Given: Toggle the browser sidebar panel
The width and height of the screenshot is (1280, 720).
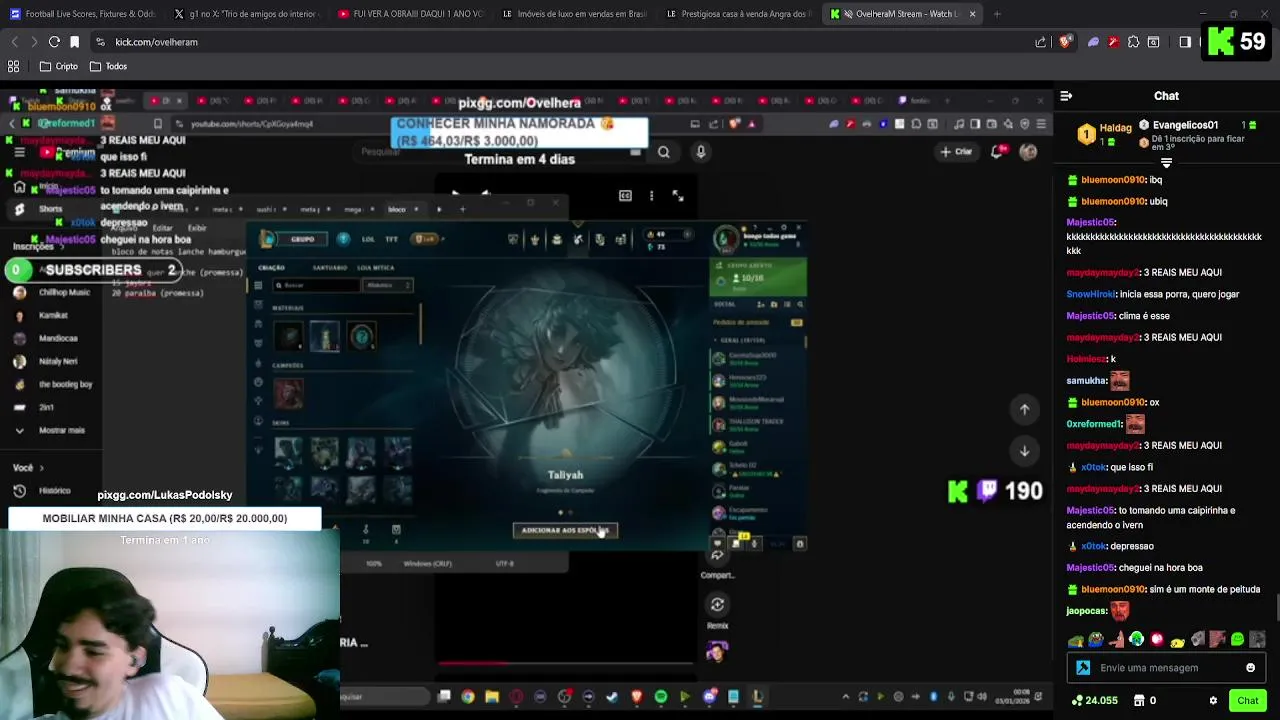Looking at the screenshot, I should [1185, 42].
